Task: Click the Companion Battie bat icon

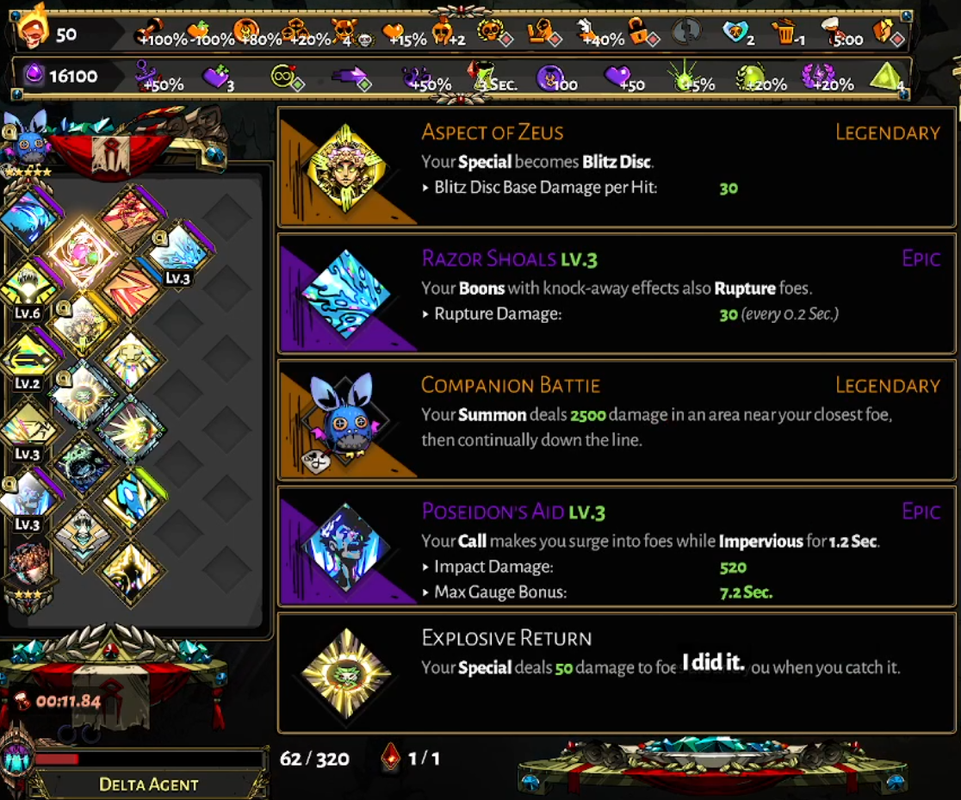Action: 344,419
